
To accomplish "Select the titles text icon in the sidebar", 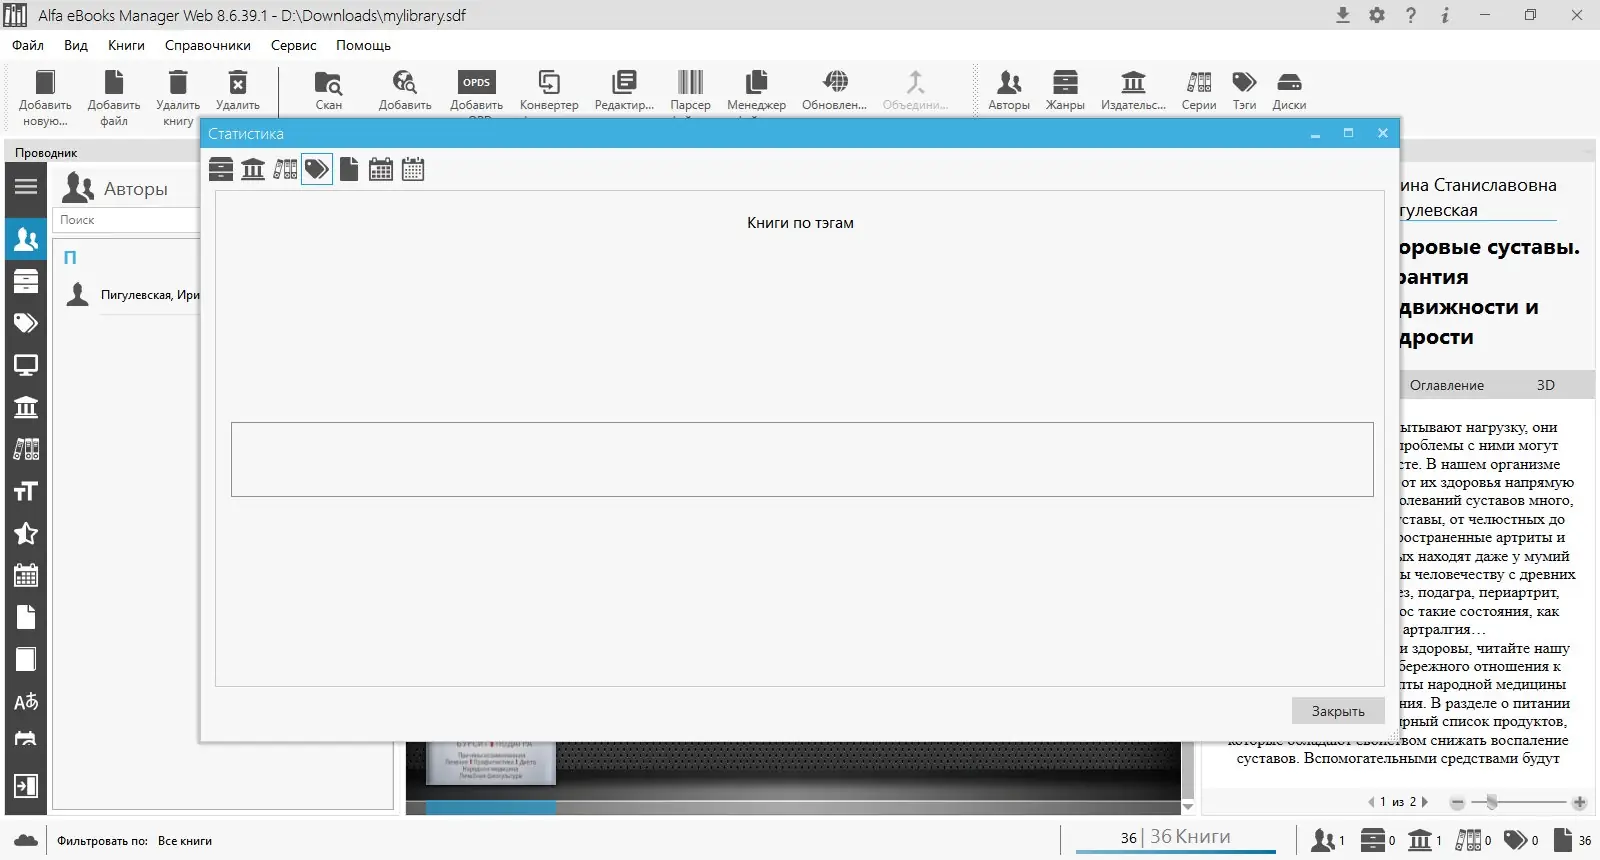I will coord(26,491).
